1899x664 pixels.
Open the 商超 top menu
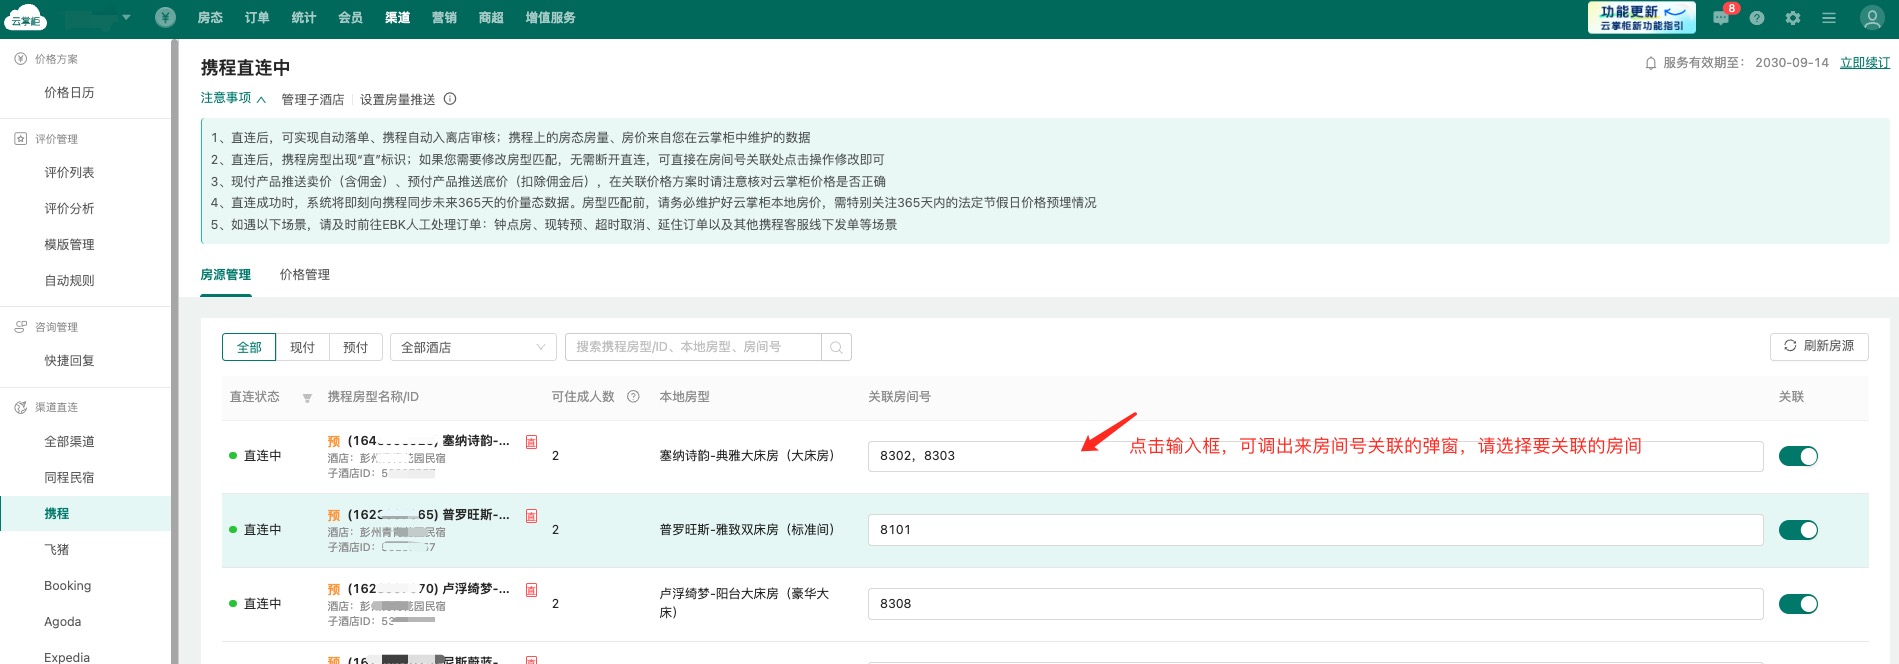(x=491, y=18)
